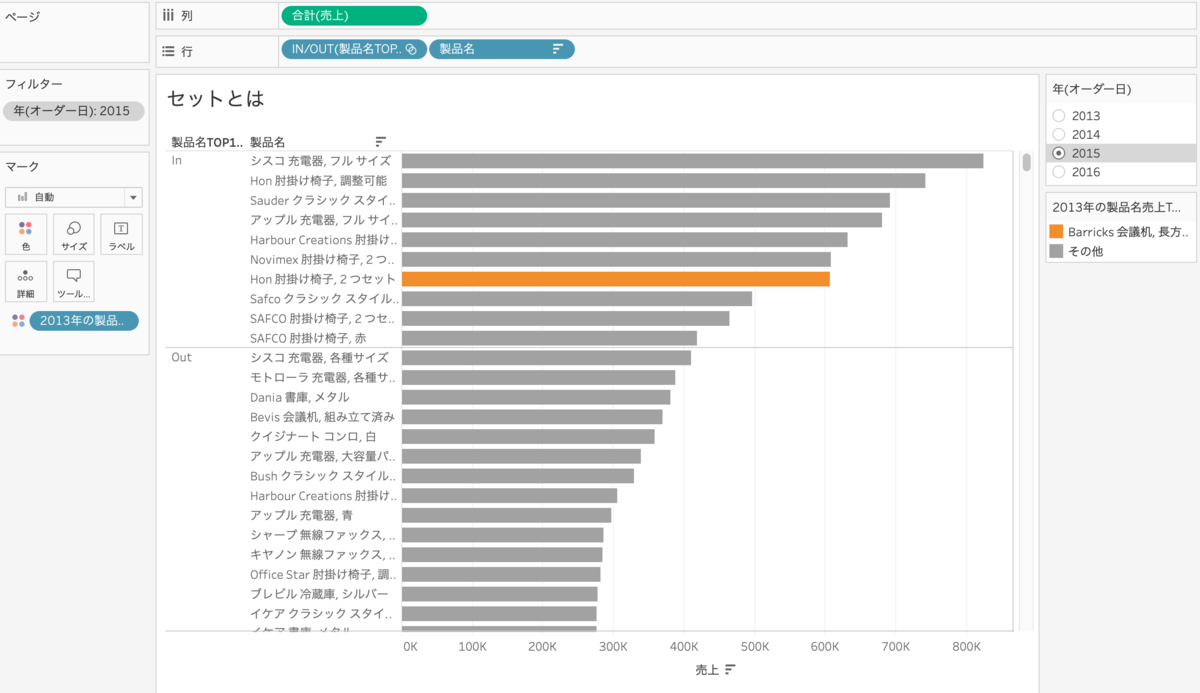Screen dimensions: 1200x693
Task: Click the sheet title セットとは
Action: coord(215,98)
